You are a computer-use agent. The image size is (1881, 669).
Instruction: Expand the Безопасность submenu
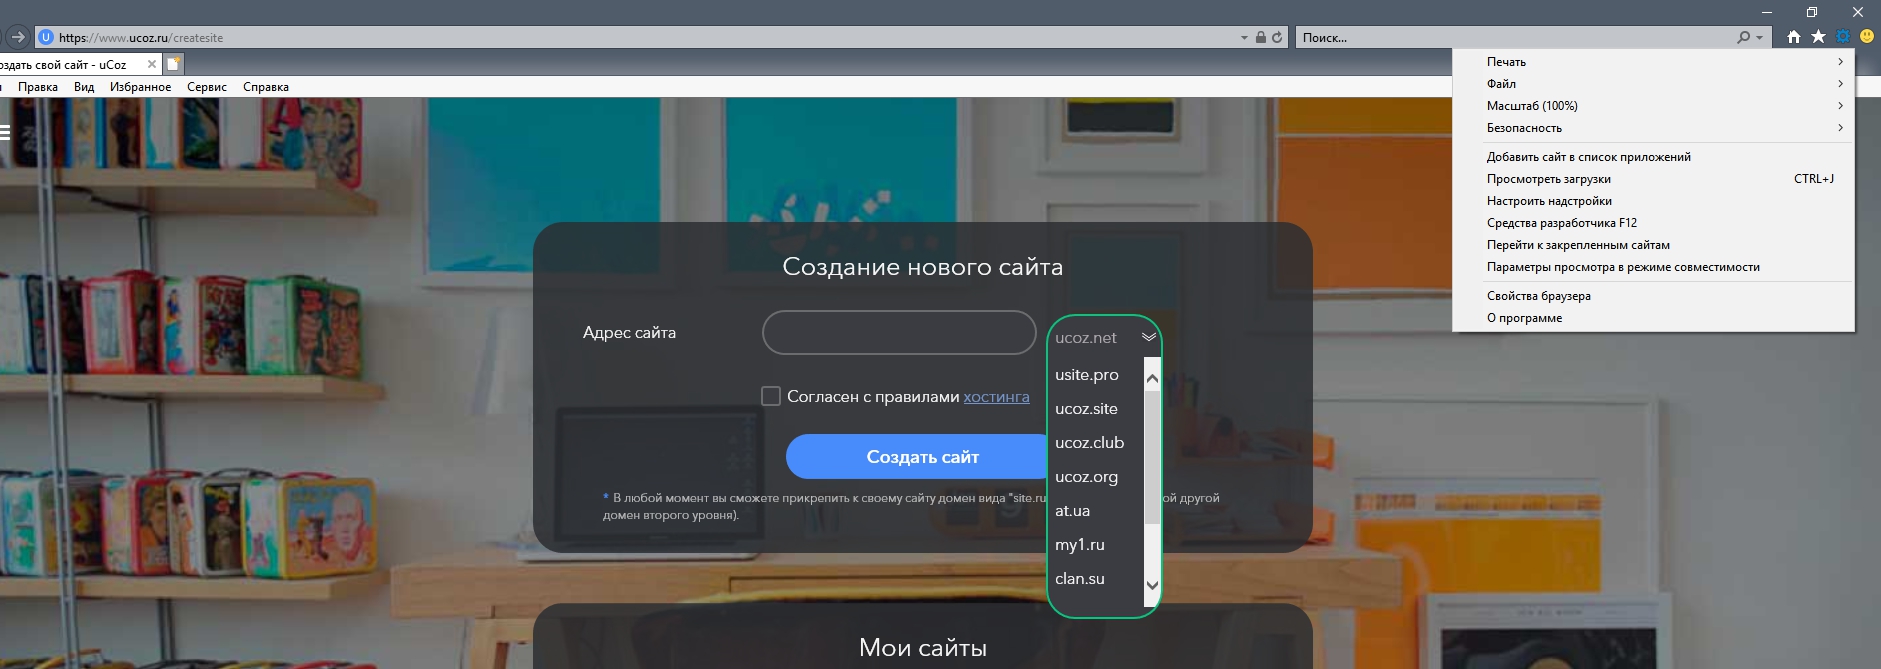[x=1840, y=127]
